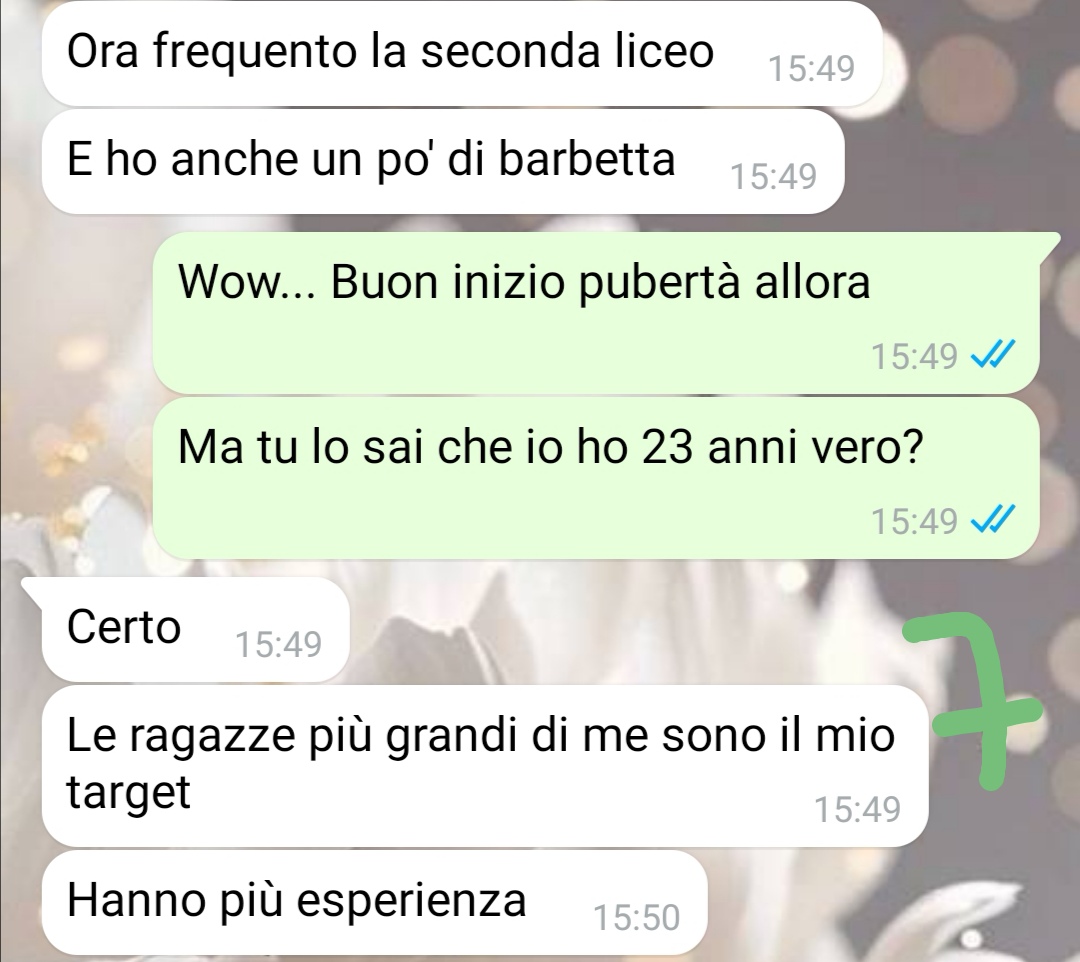This screenshot has height=962, width=1080.
Task: Click the green hand-drawn mark annotation
Action: (971, 700)
